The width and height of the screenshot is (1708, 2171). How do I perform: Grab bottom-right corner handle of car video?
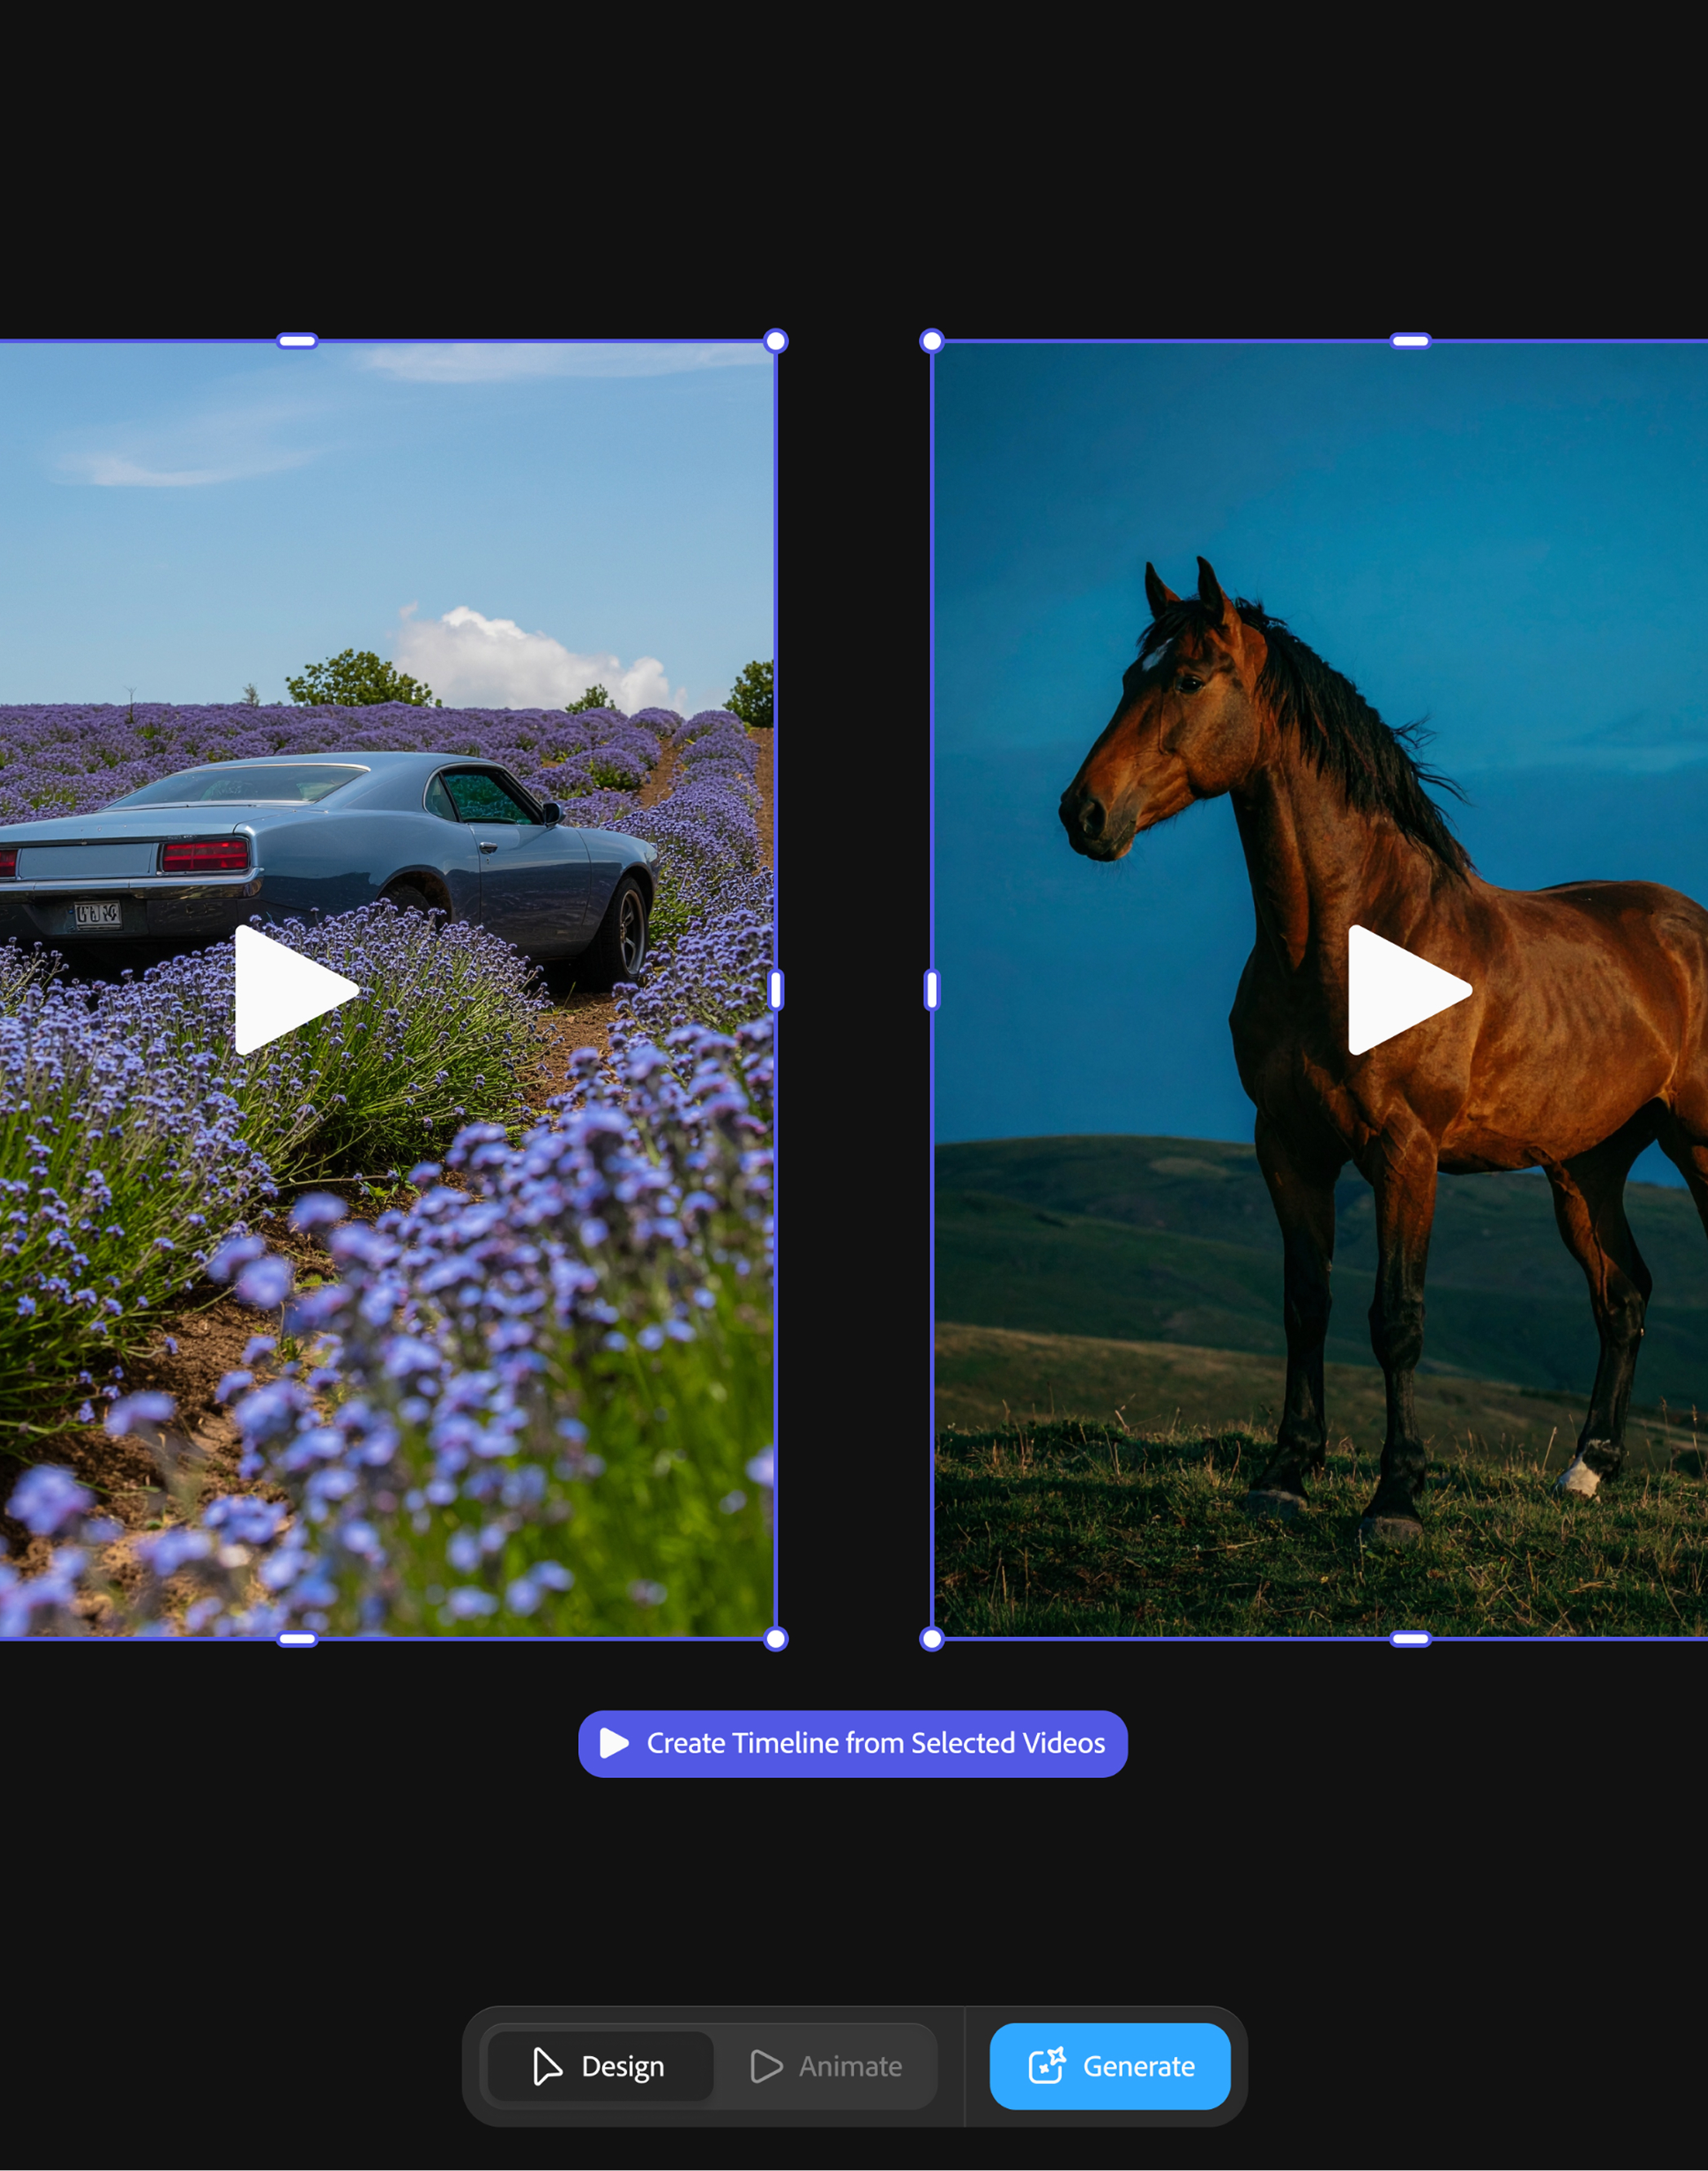[775, 1639]
